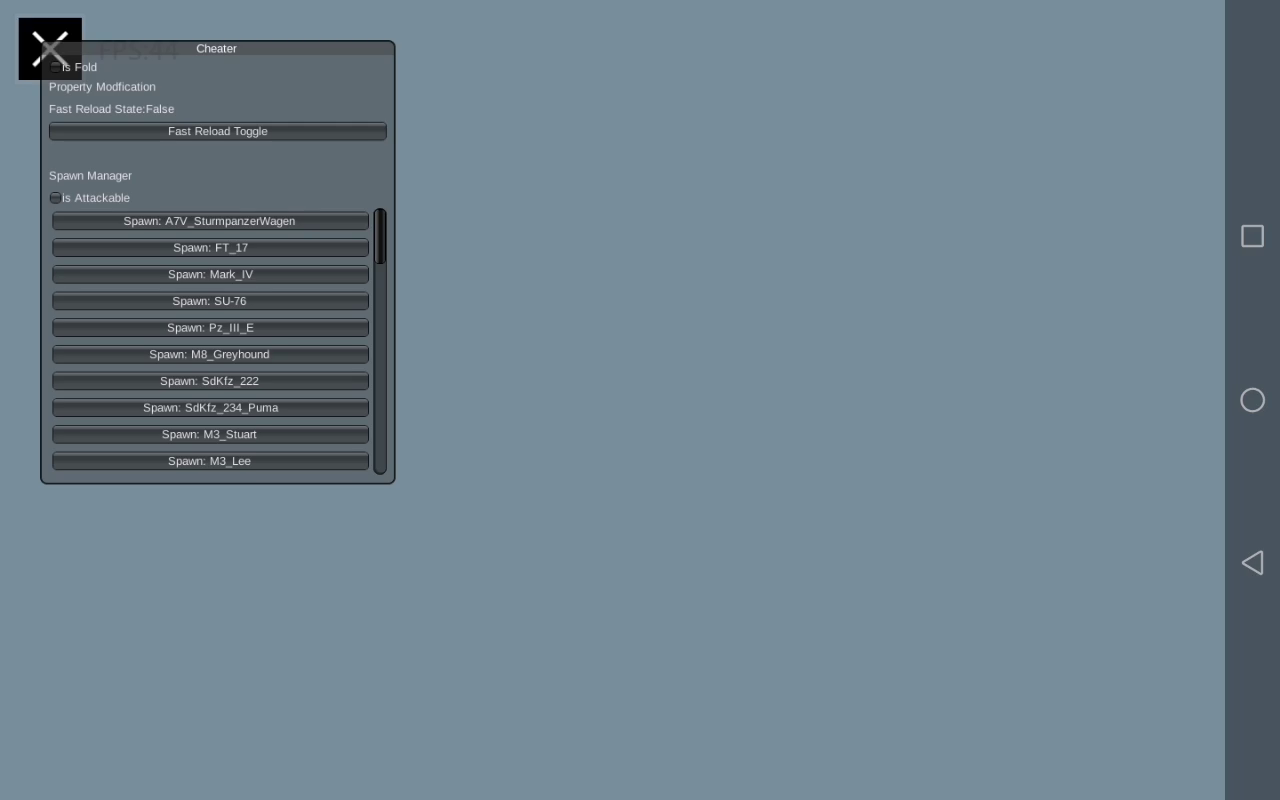
Task: Click the Cheater window title bar
Action: (x=217, y=48)
